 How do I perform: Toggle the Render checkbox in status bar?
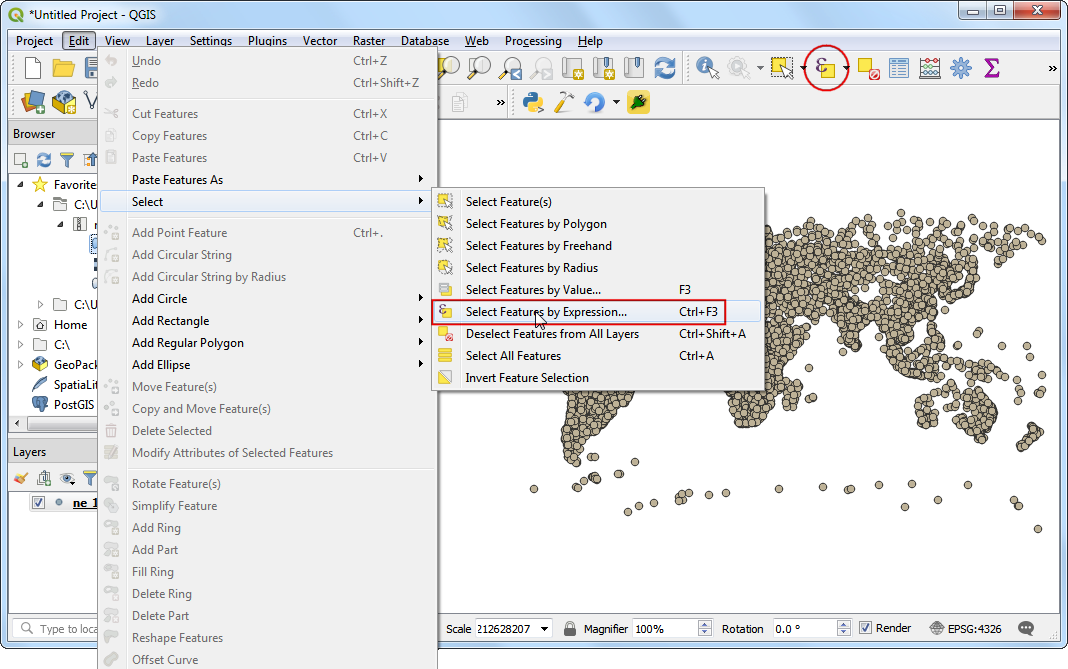coord(866,628)
